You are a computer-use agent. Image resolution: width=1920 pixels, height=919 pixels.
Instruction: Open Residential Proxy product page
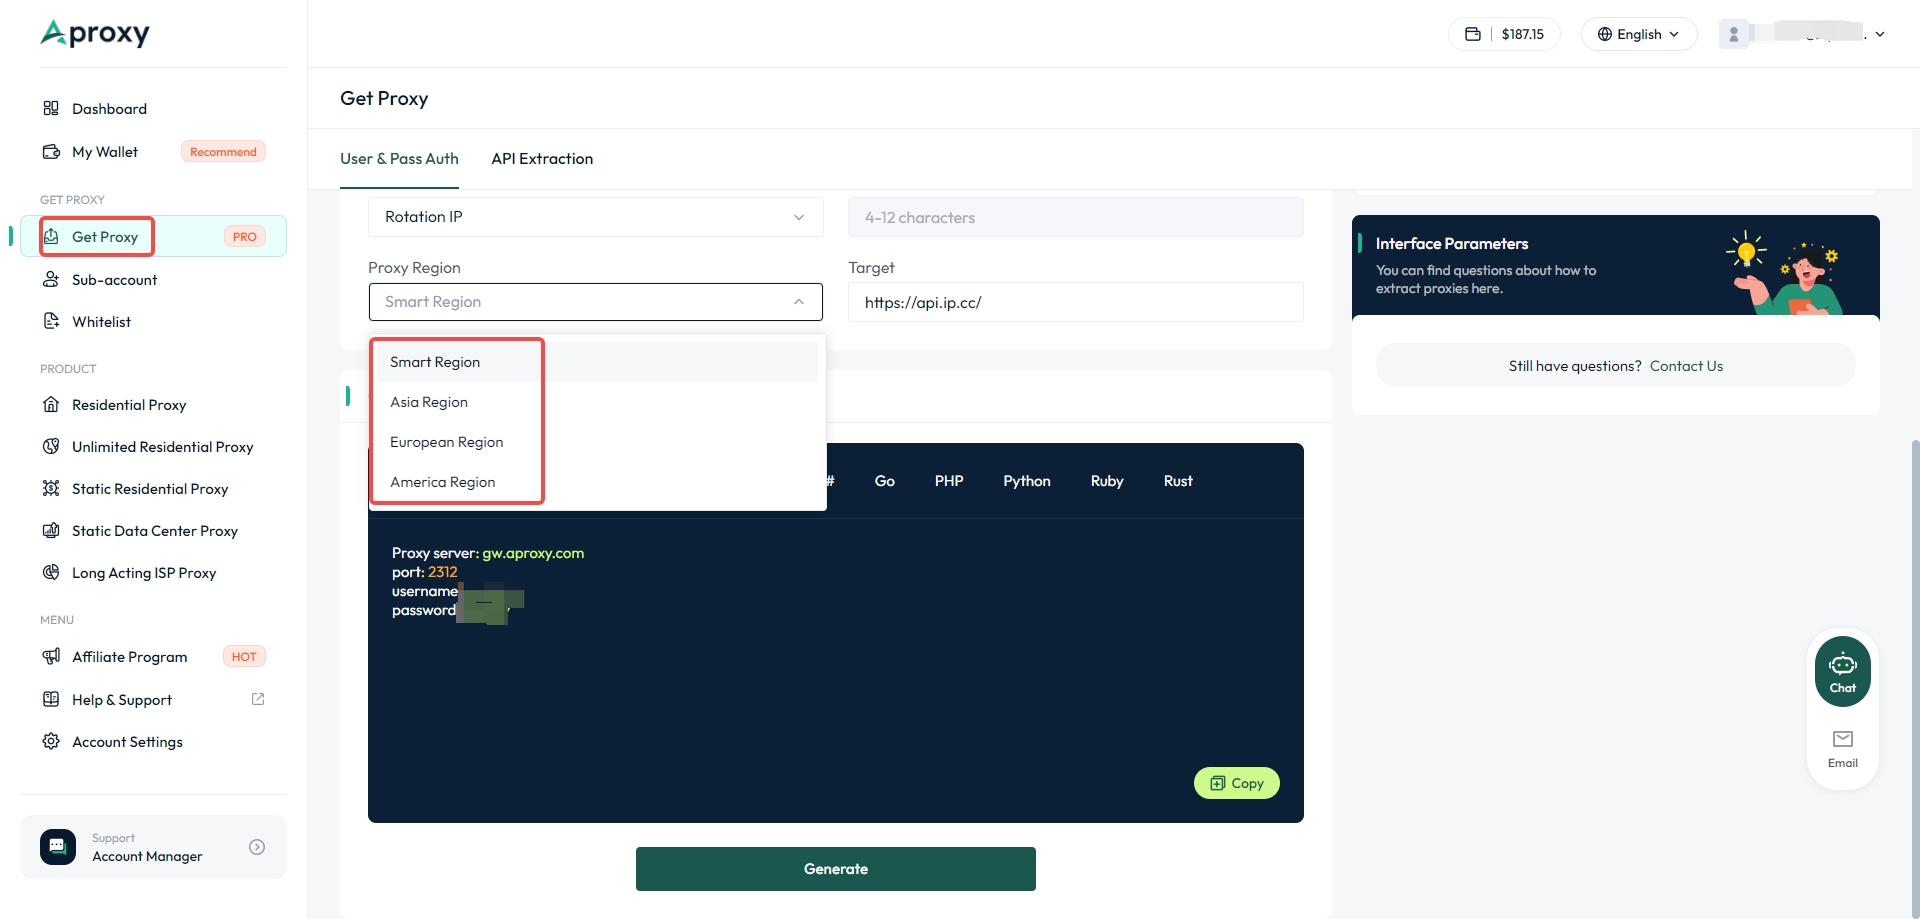(129, 405)
